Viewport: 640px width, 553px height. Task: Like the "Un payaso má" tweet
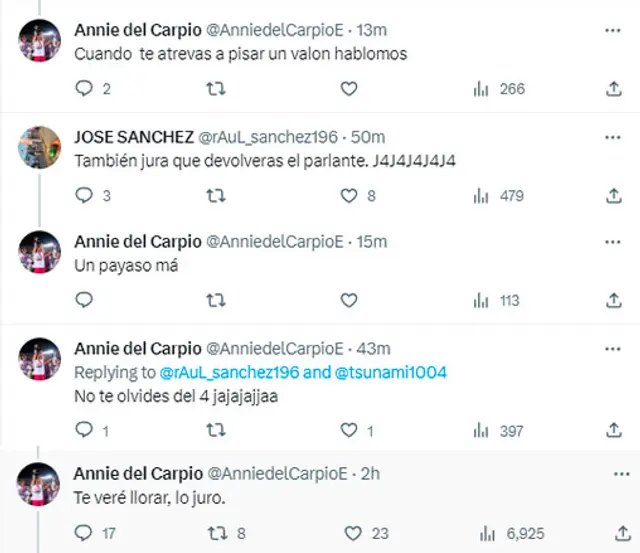(348, 300)
